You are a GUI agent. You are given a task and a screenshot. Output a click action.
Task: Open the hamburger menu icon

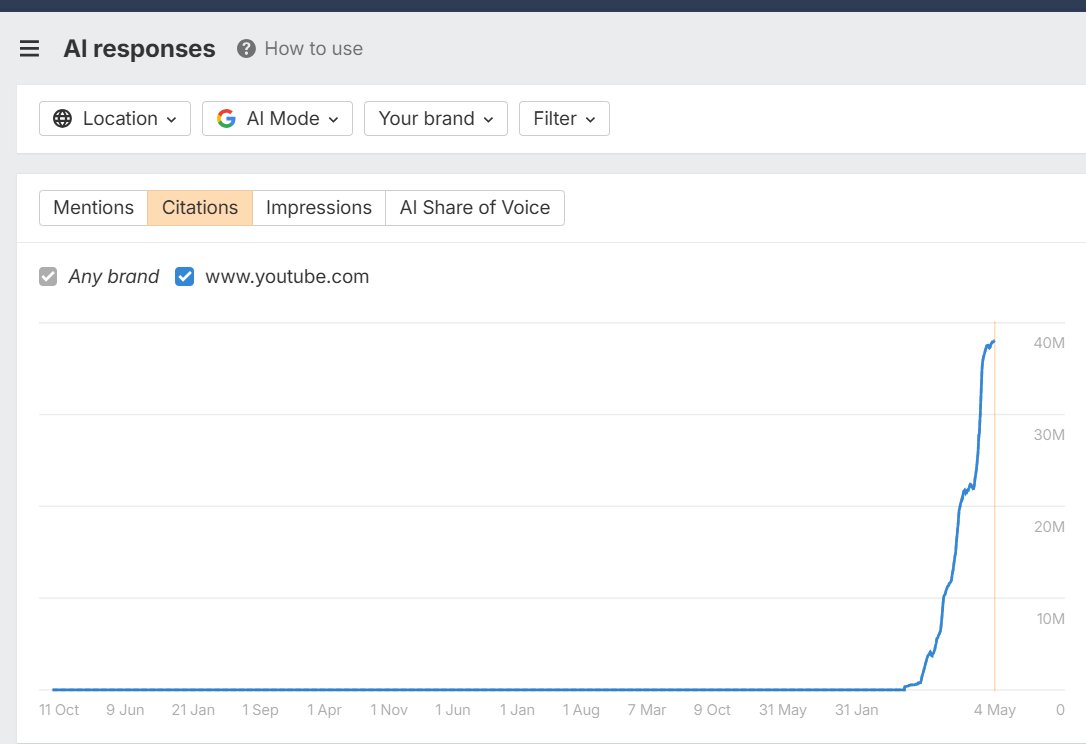29,48
